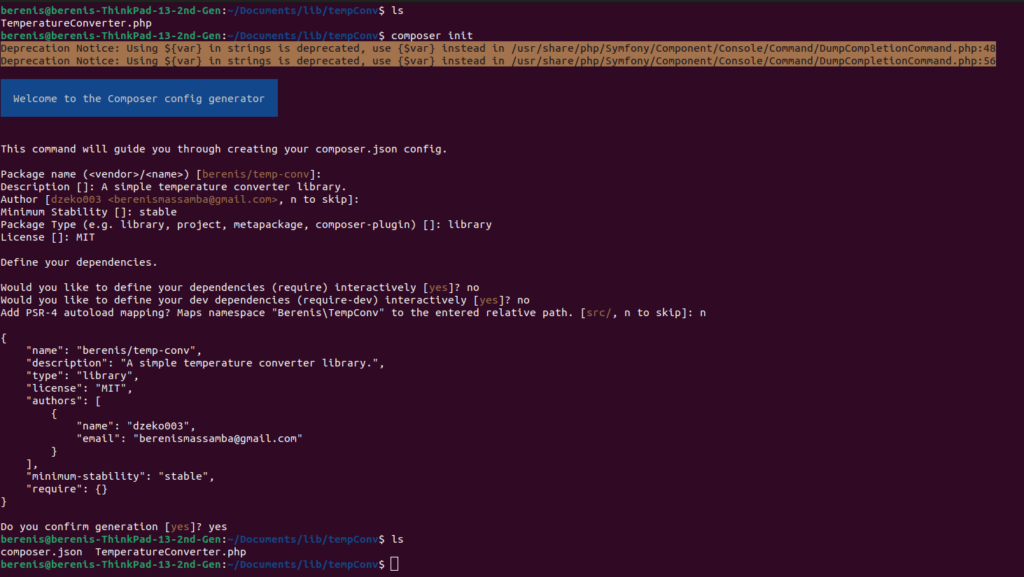Select the 'composer init' command text
This screenshot has height=577, width=1024.
(432, 36)
